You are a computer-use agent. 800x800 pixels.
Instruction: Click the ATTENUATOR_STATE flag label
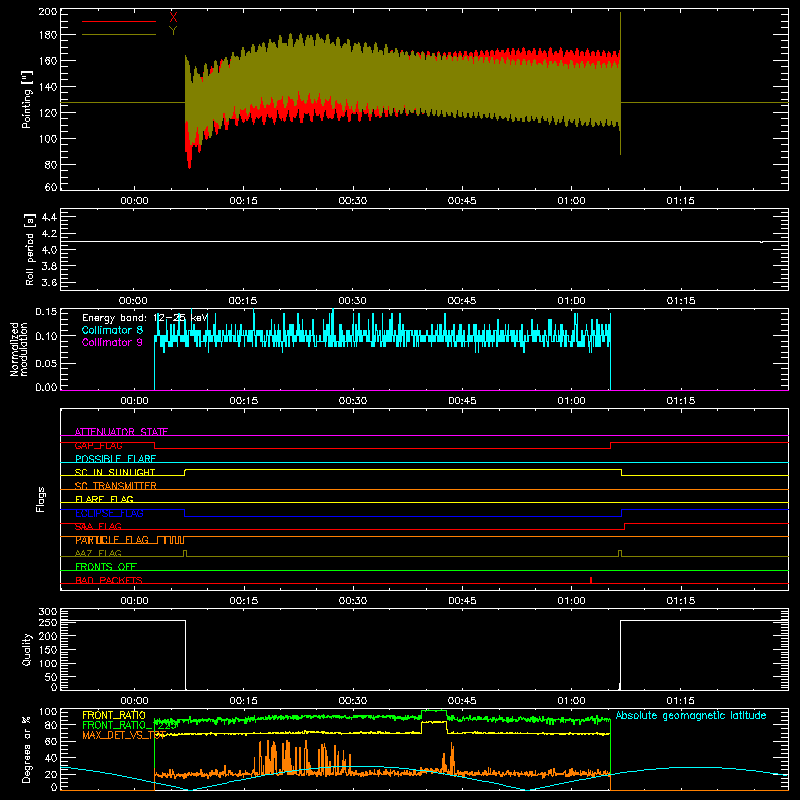coord(121,432)
